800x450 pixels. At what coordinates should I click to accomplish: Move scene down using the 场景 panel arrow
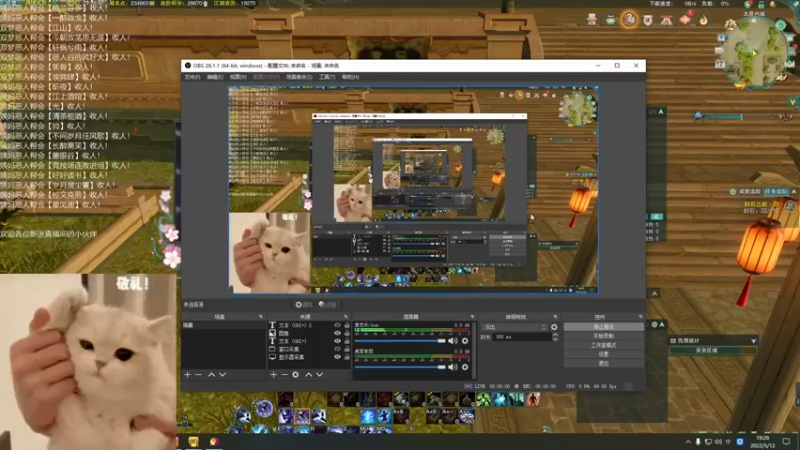(x=222, y=374)
